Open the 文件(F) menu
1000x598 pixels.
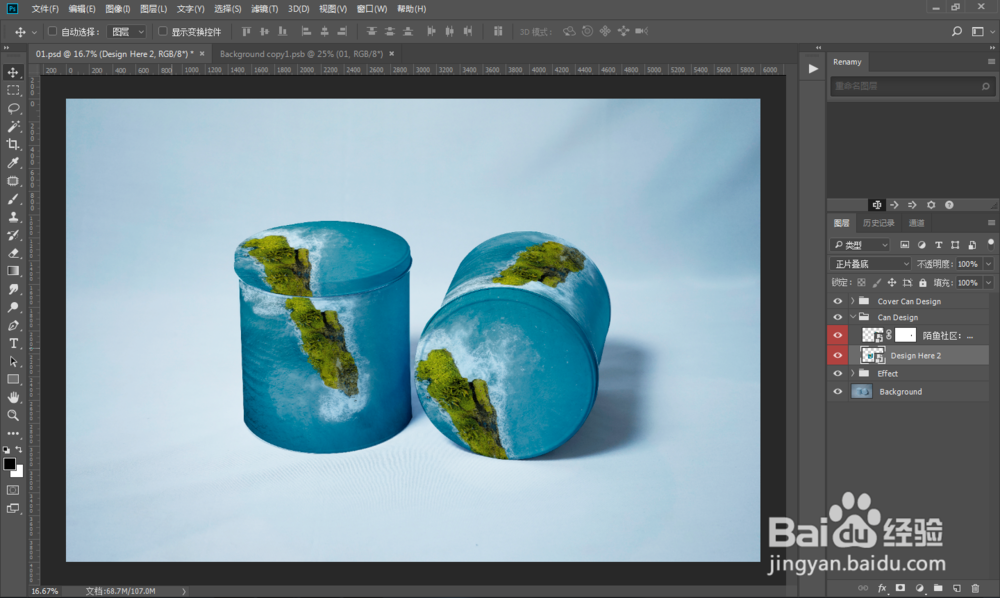pos(45,9)
